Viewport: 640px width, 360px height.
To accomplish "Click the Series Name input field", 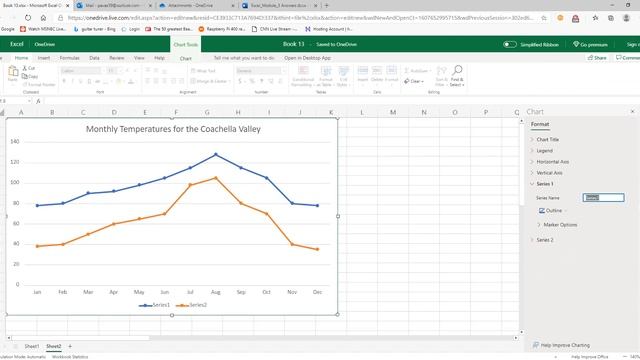I will 603,198.
